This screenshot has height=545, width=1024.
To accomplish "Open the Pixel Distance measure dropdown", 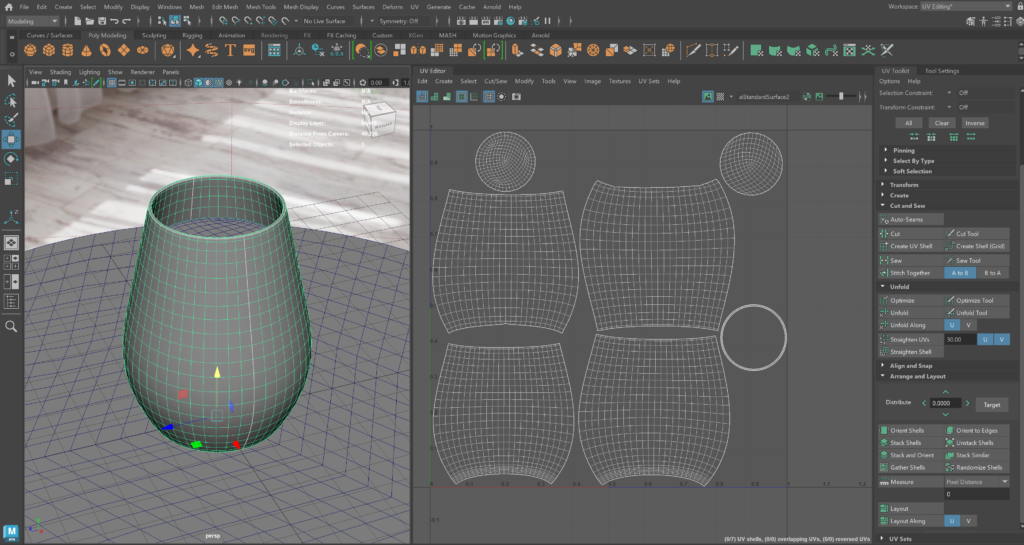I will pyautogui.click(x=977, y=482).
